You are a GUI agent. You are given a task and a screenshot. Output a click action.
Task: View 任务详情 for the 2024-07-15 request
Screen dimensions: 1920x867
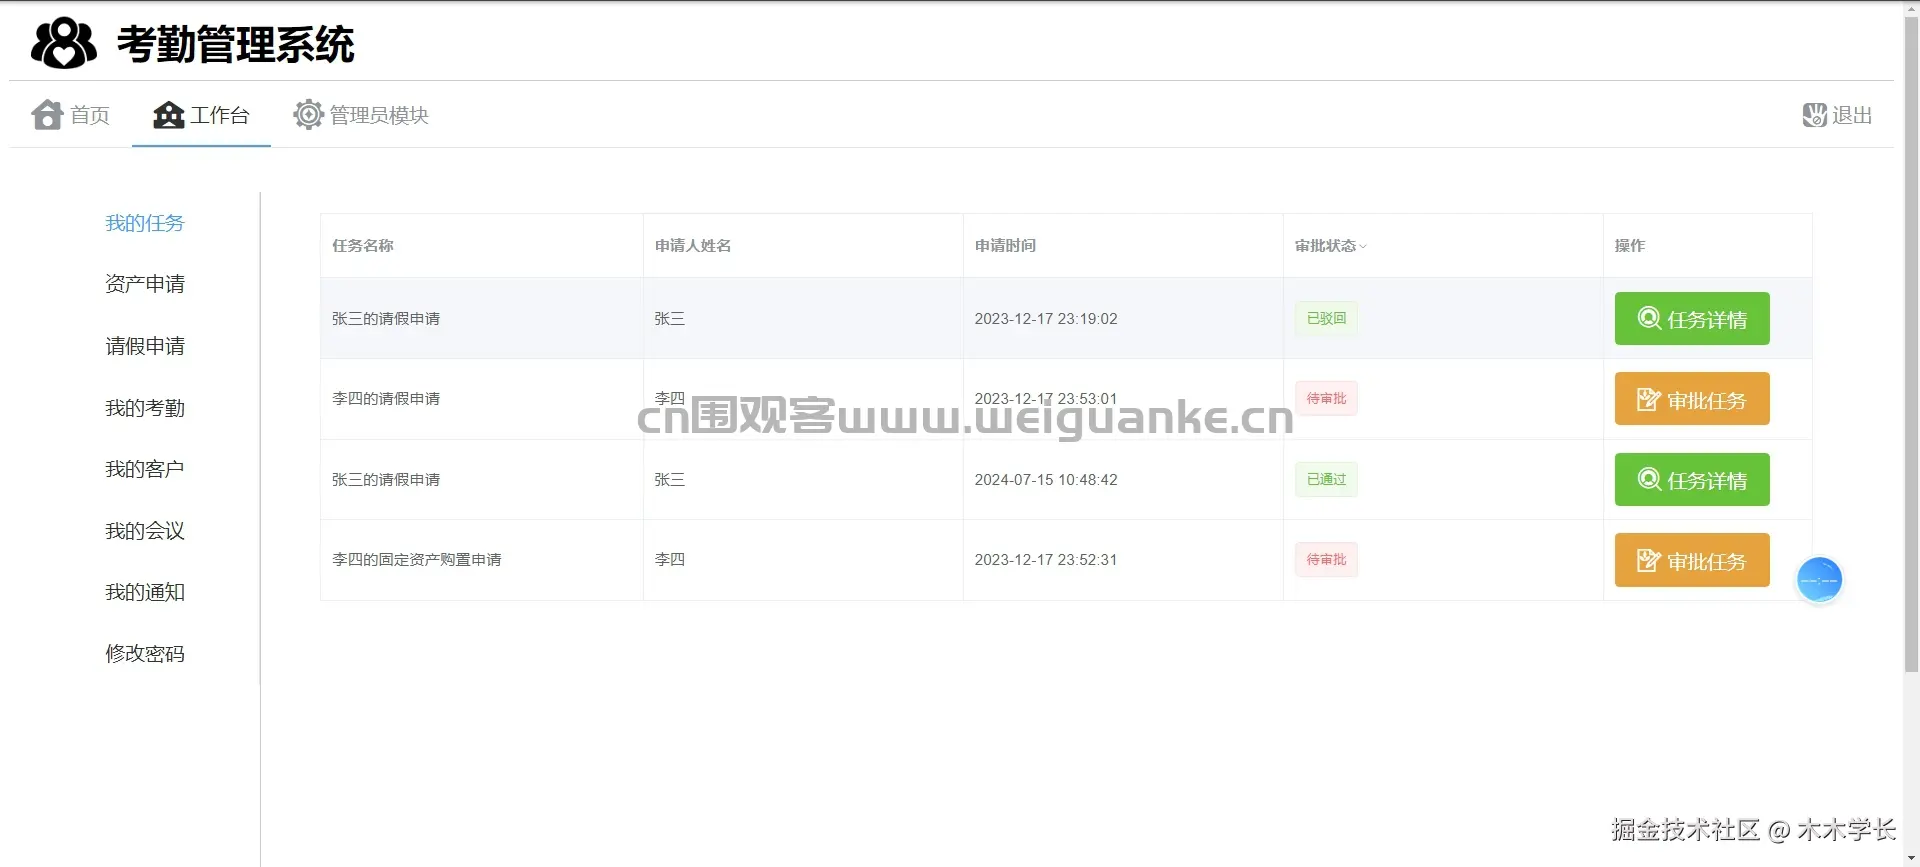tap(1692, 479)
